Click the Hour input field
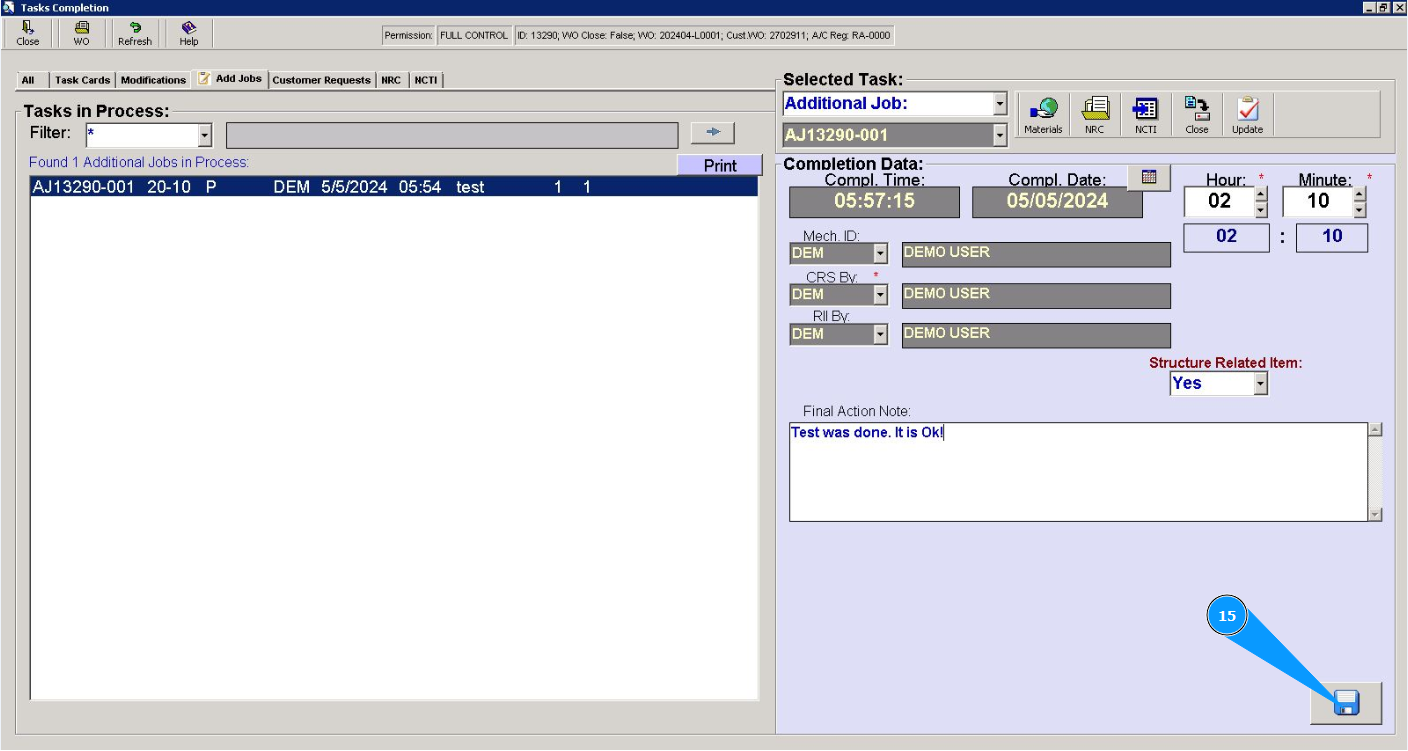1408x751 pixels. pos(1219,202)
